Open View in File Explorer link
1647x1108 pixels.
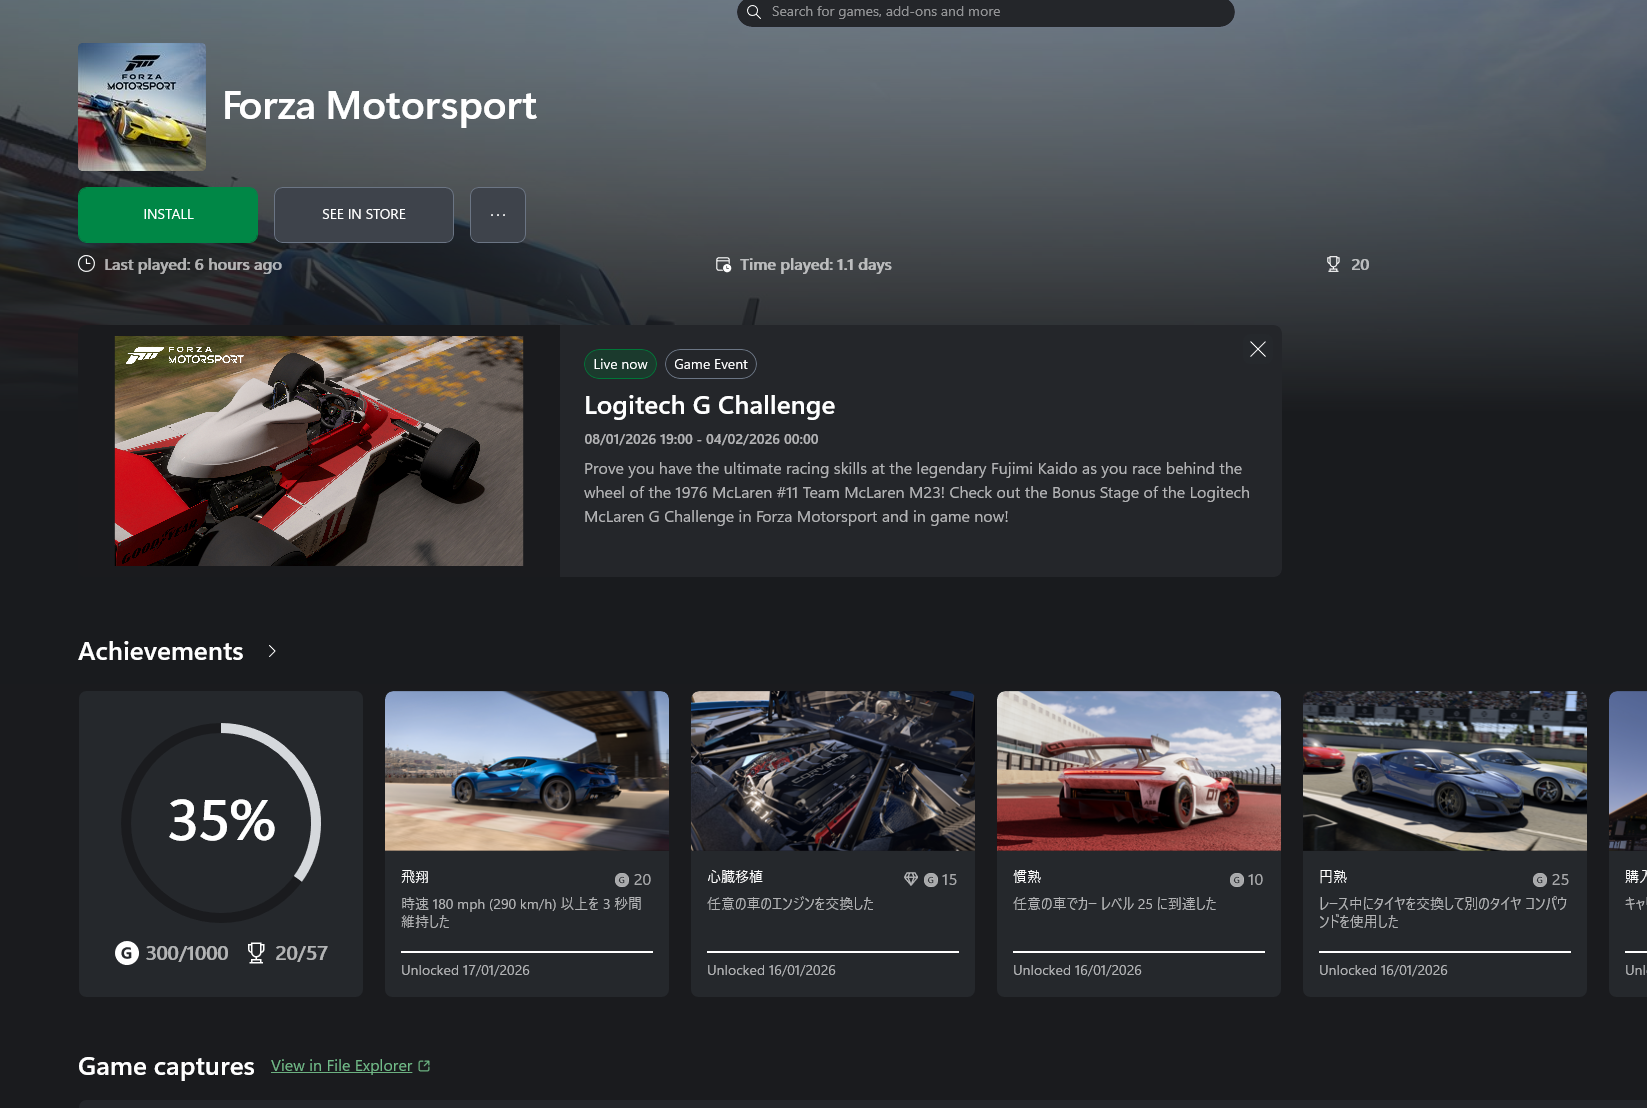[x=341, y=1066]
